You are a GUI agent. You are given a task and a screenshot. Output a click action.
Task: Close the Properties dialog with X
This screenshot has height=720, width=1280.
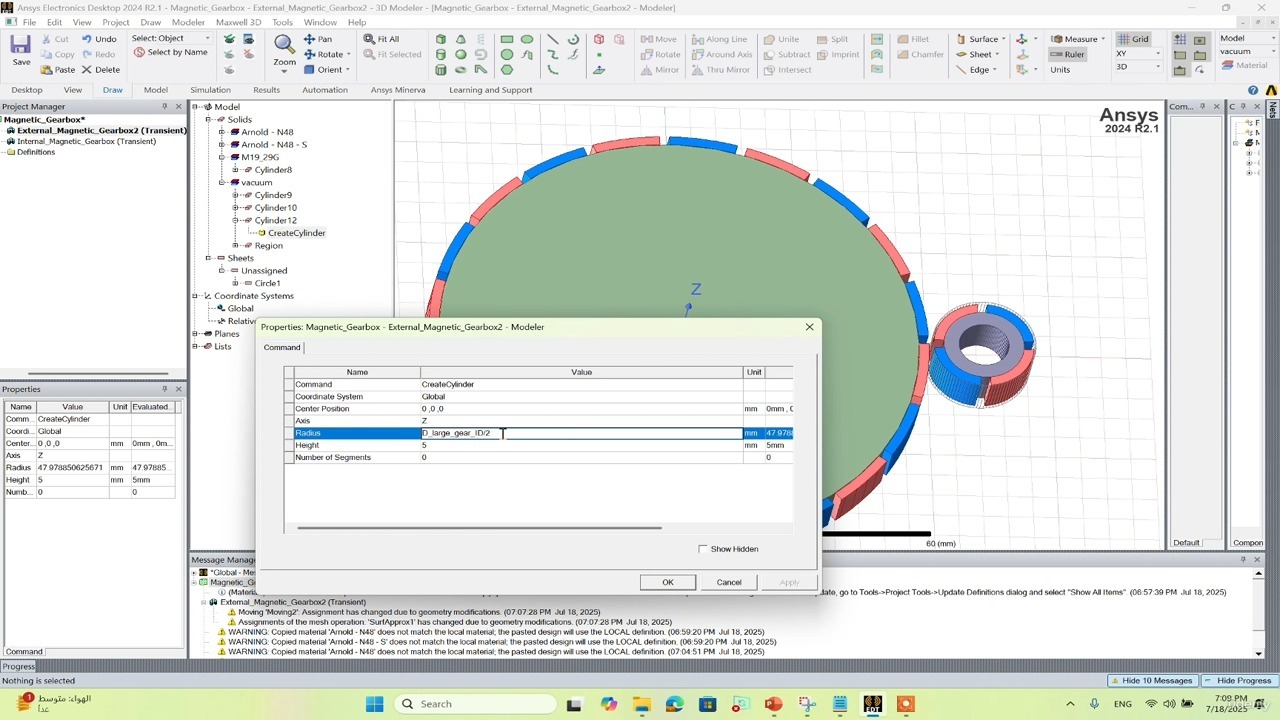click(x=809, y=327)
